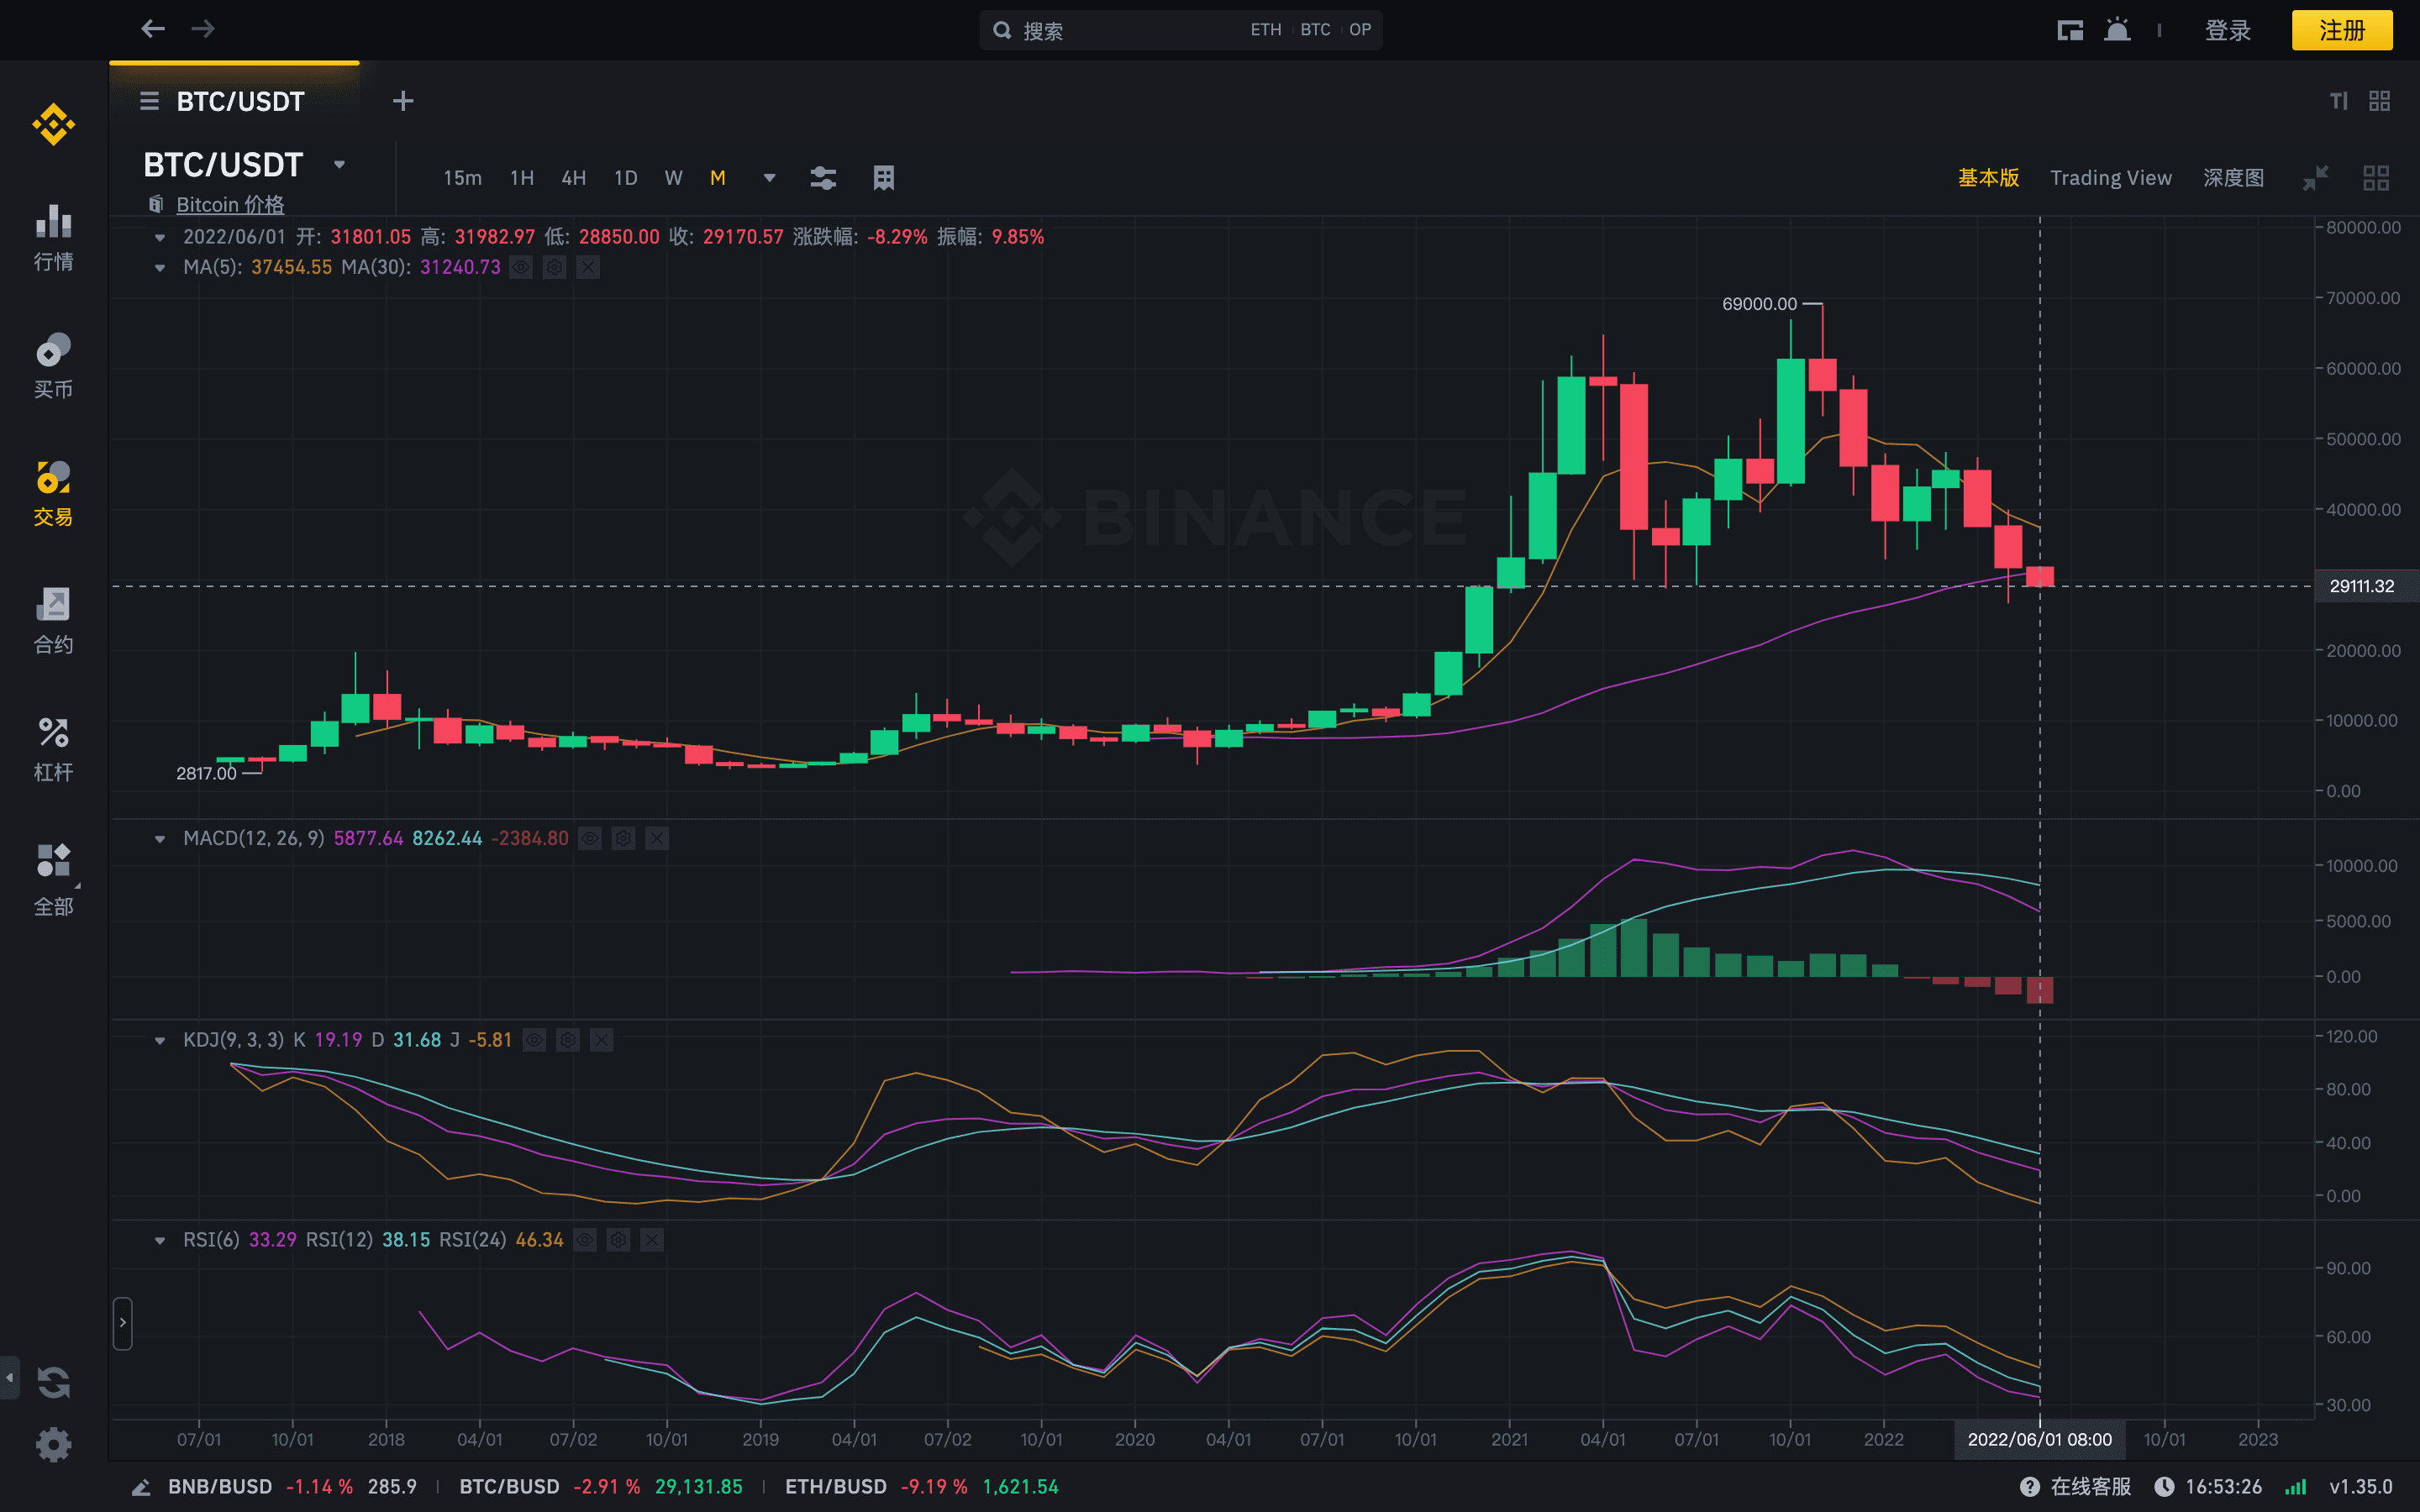Collapse the KDJ panel arrow
Image resolution: width=2420 pixels, height=1512 pixels.
(159, 1041)
